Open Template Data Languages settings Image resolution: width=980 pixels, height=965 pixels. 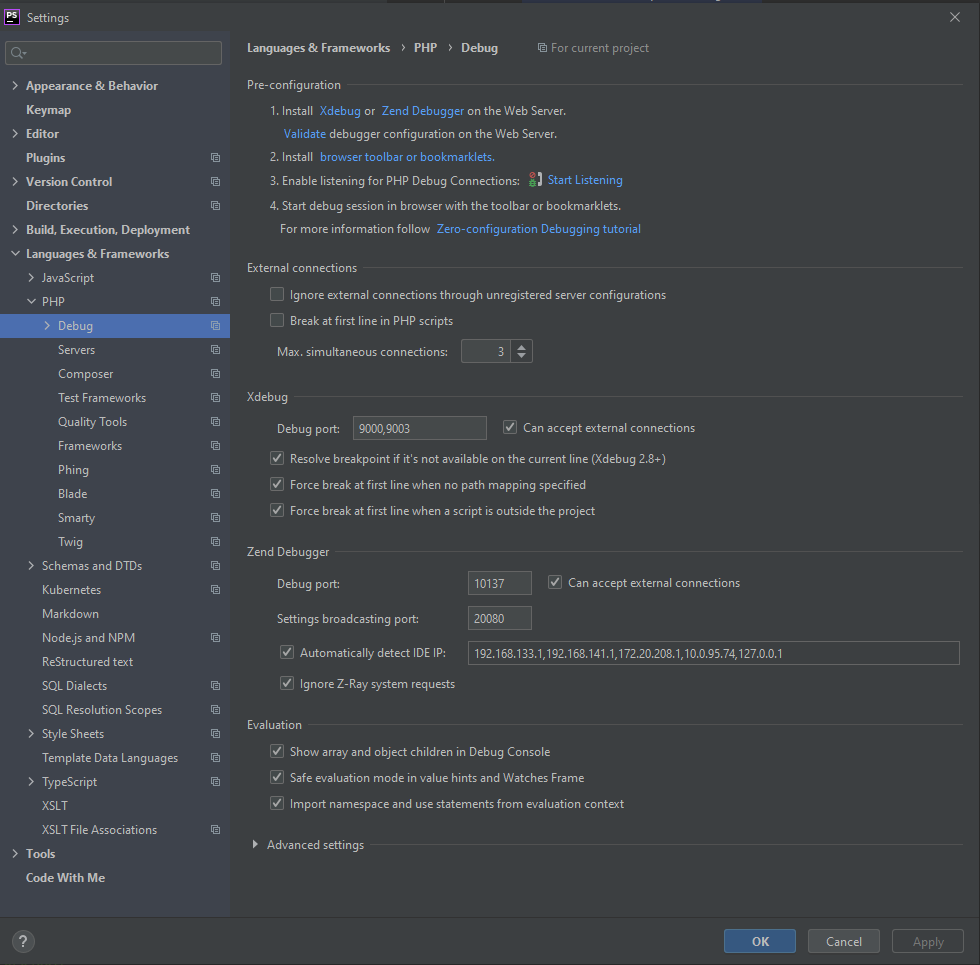click(x=110, y=758)
